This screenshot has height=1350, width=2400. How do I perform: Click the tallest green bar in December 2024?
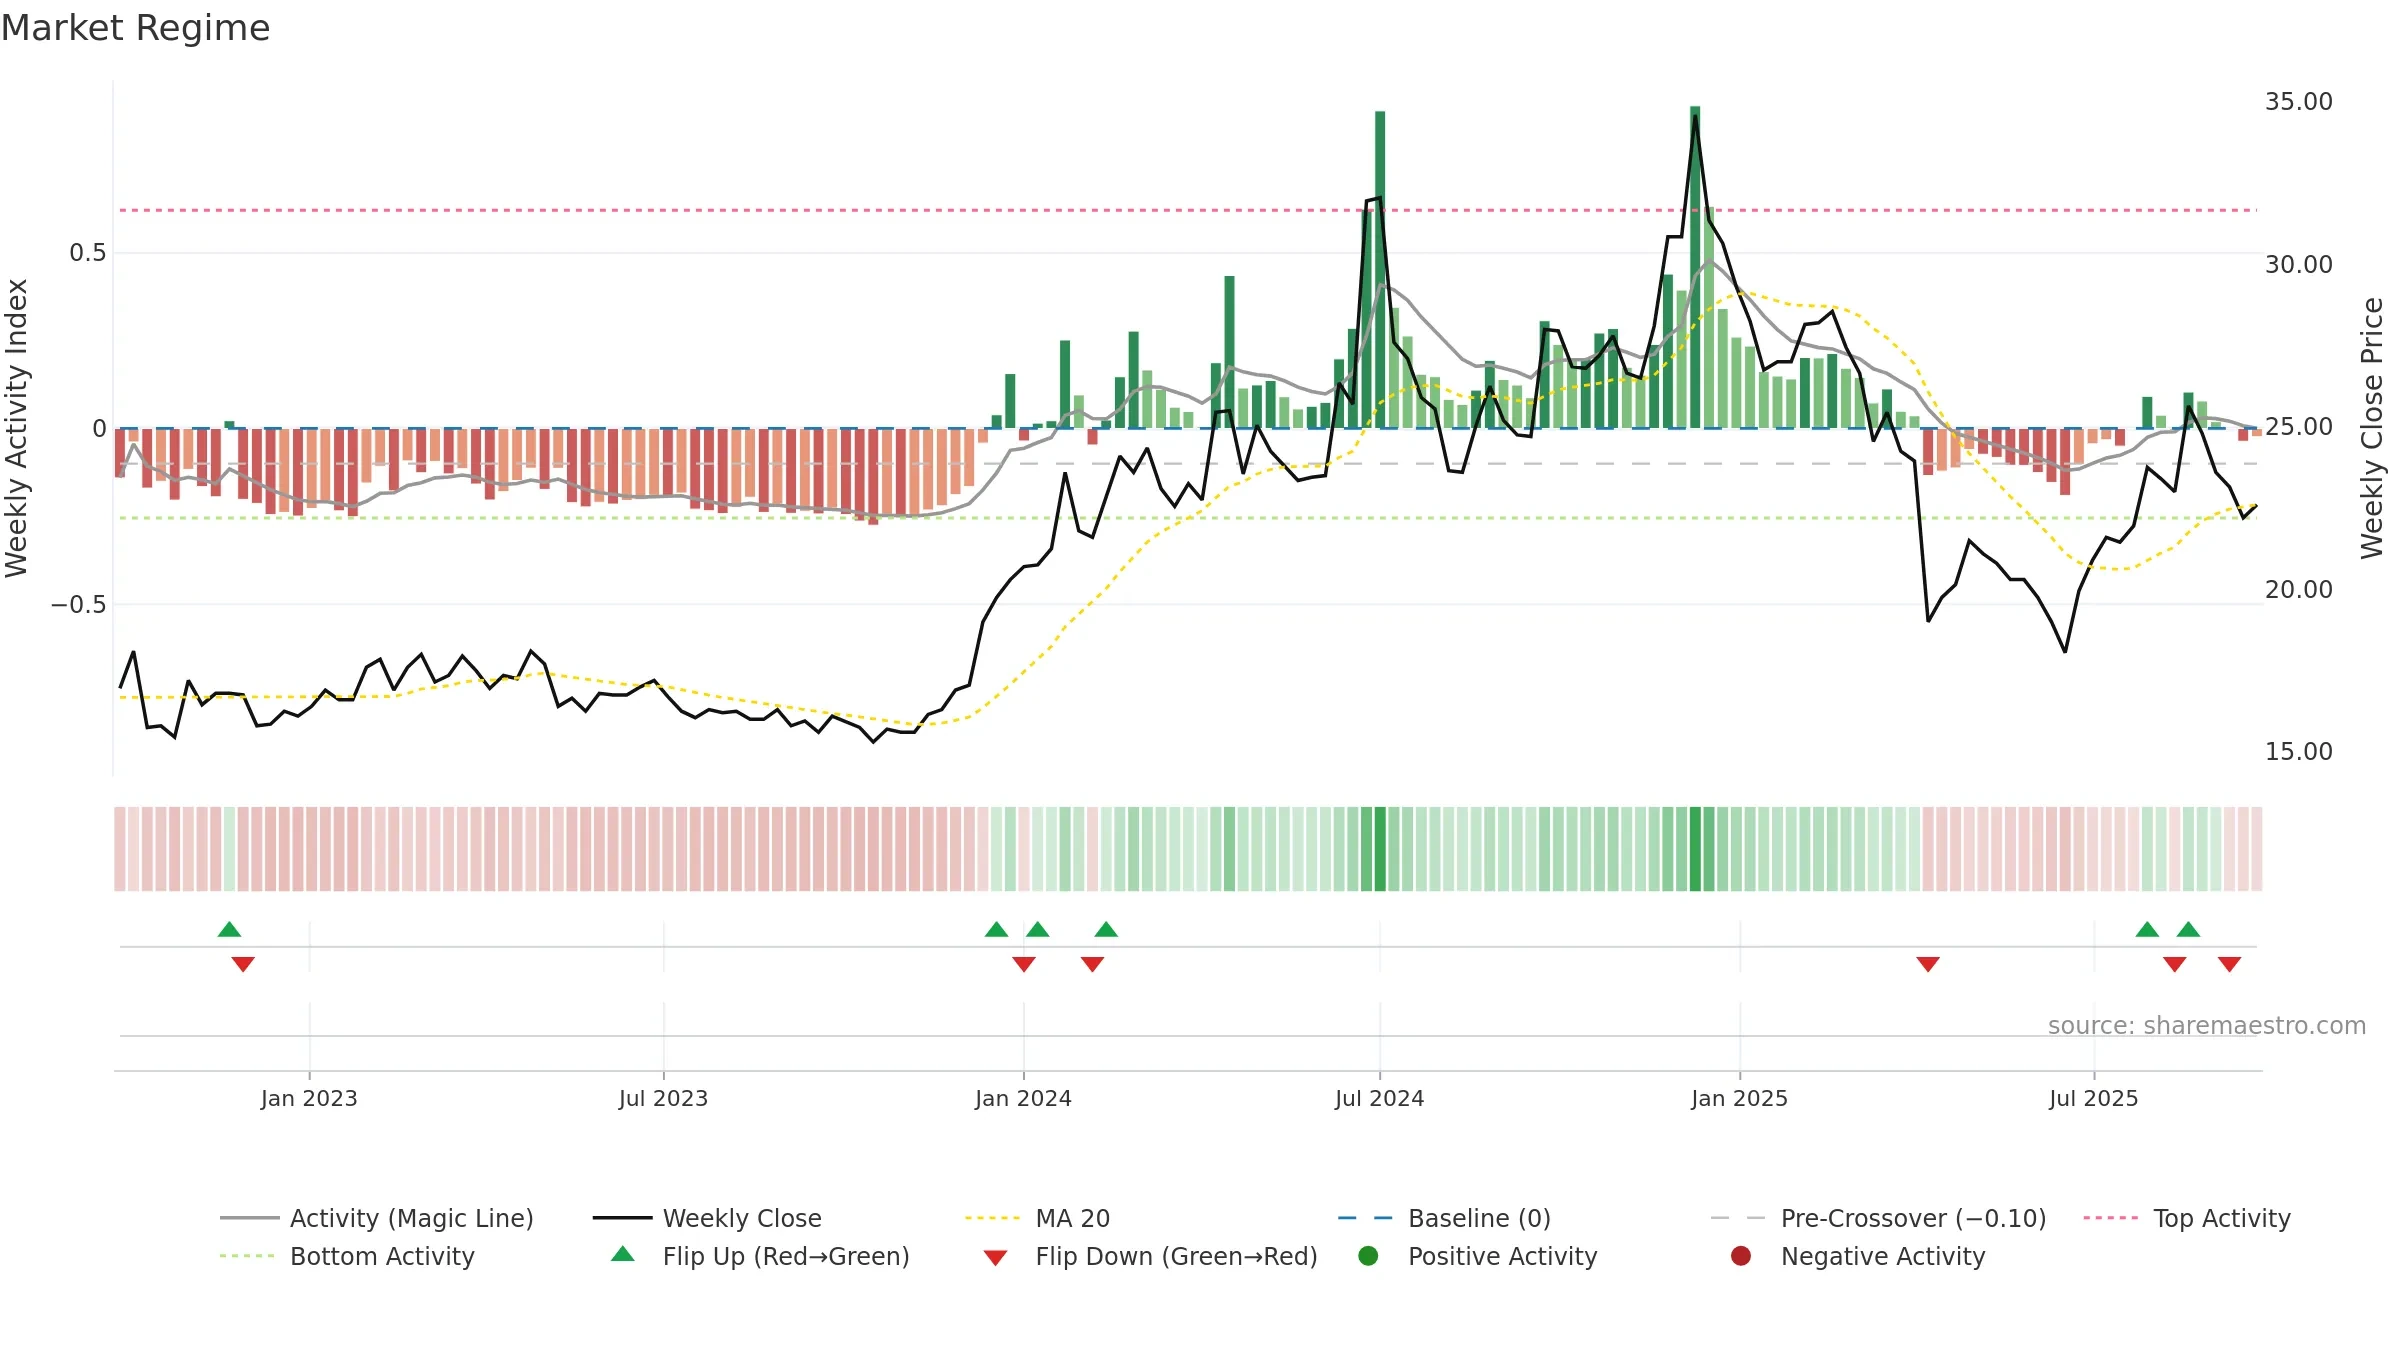1695,267
